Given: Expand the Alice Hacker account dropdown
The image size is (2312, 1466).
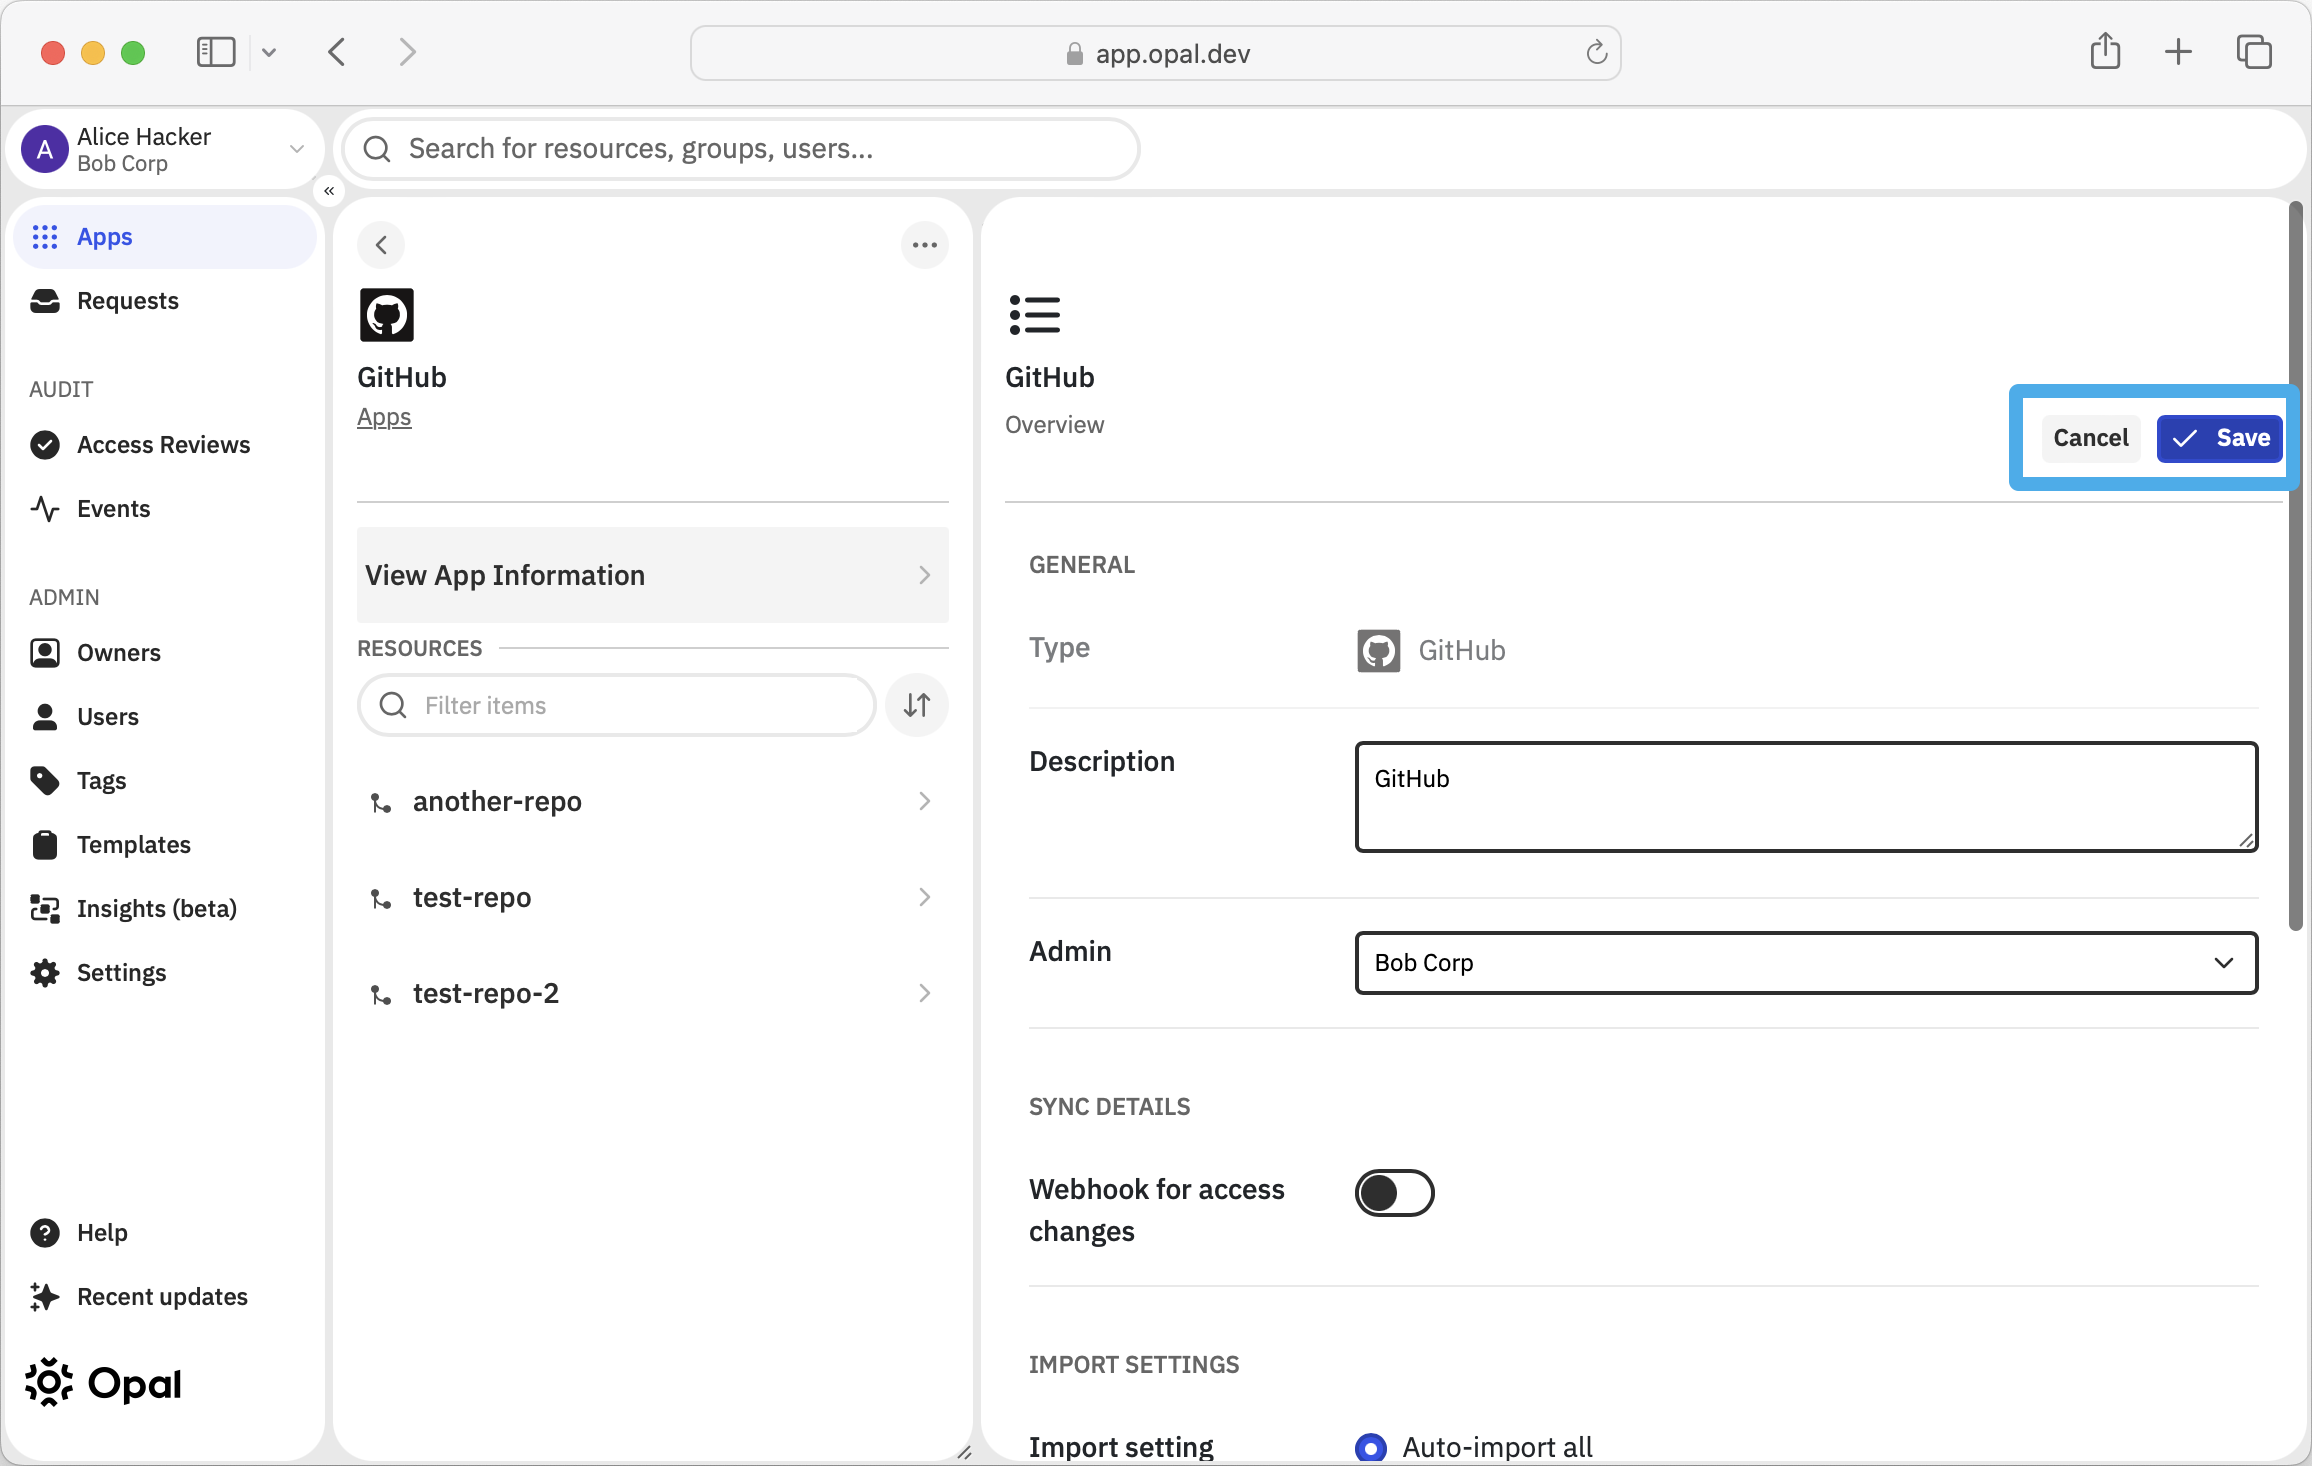Looking at the screenshot, I should coord(297,149).
